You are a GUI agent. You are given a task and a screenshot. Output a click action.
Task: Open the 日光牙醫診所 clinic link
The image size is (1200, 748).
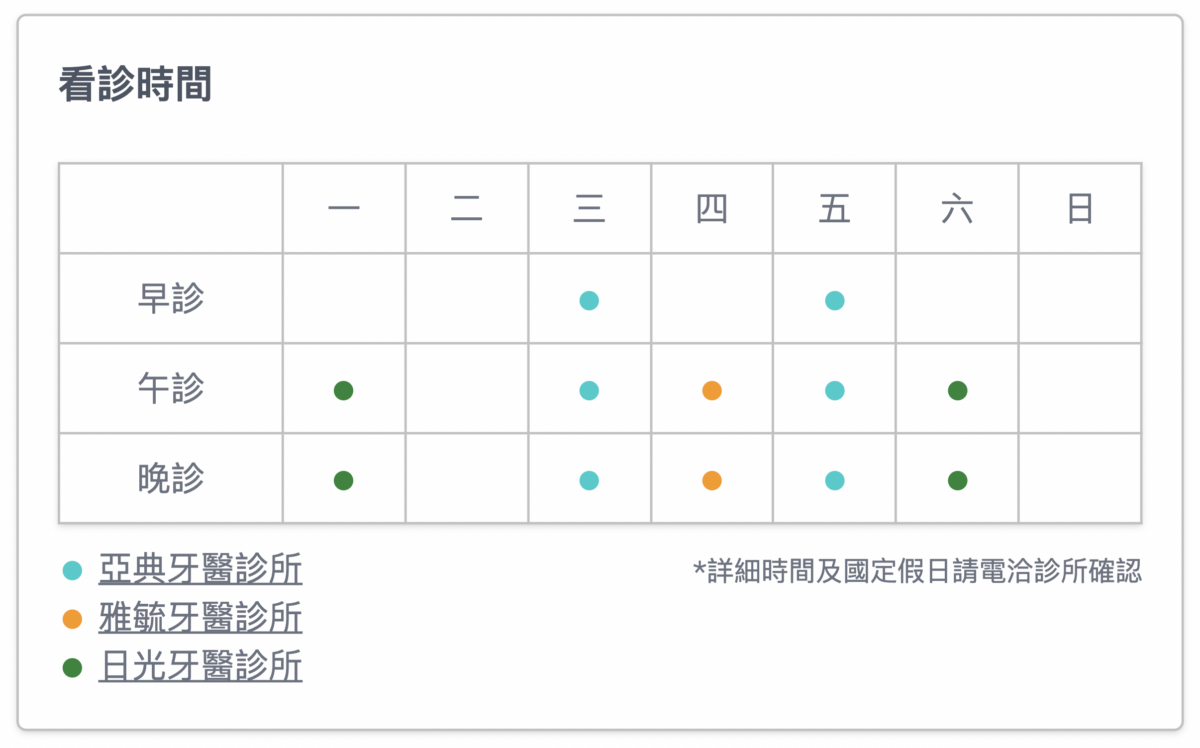coord(200,666)
